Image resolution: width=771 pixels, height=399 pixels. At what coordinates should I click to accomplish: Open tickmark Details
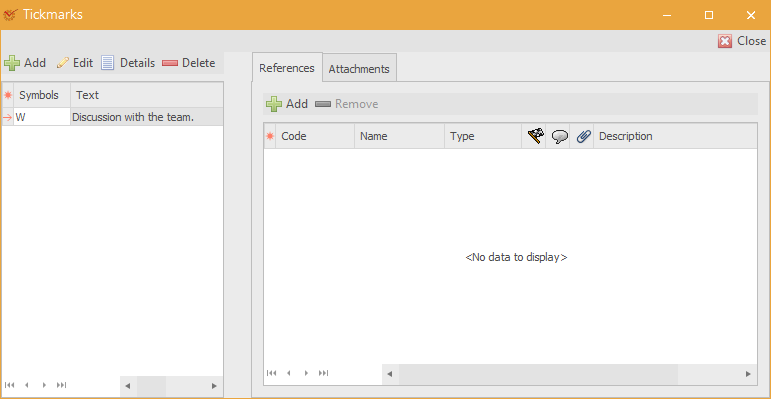point(128,63)
